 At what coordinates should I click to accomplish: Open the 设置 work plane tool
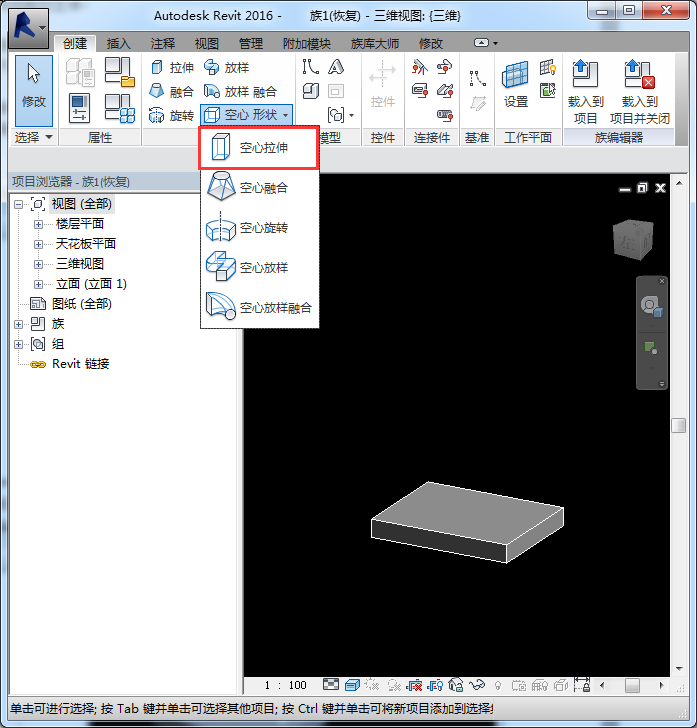(515, 84)
